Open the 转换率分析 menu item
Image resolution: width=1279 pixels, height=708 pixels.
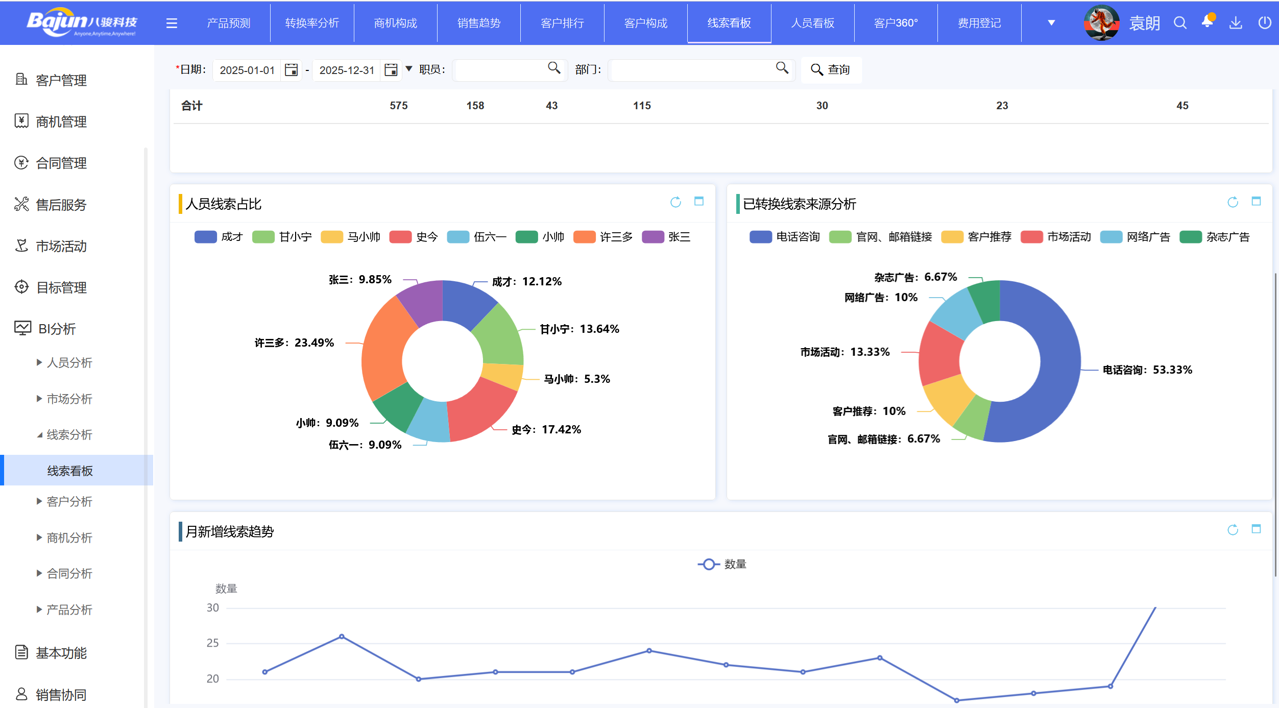[x=312, y=22]
